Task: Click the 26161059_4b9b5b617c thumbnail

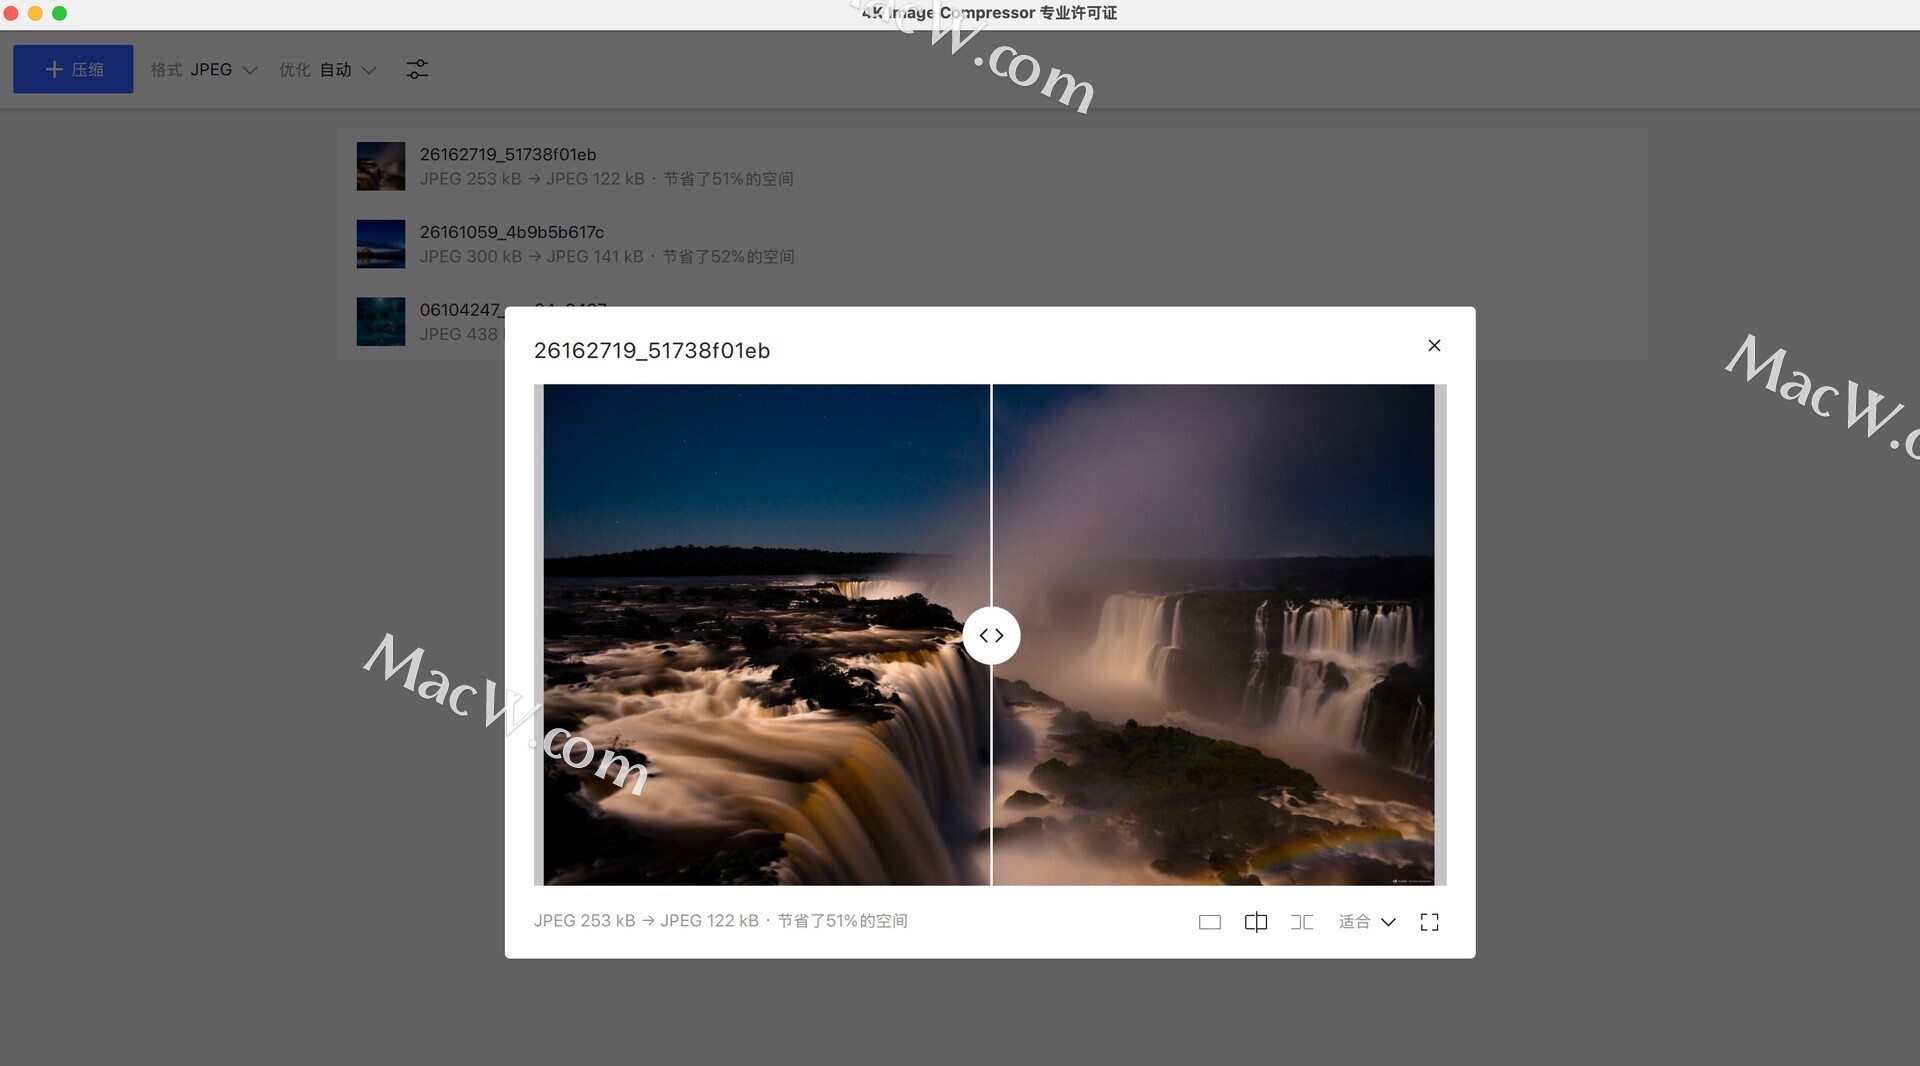Action: [381, 244]
